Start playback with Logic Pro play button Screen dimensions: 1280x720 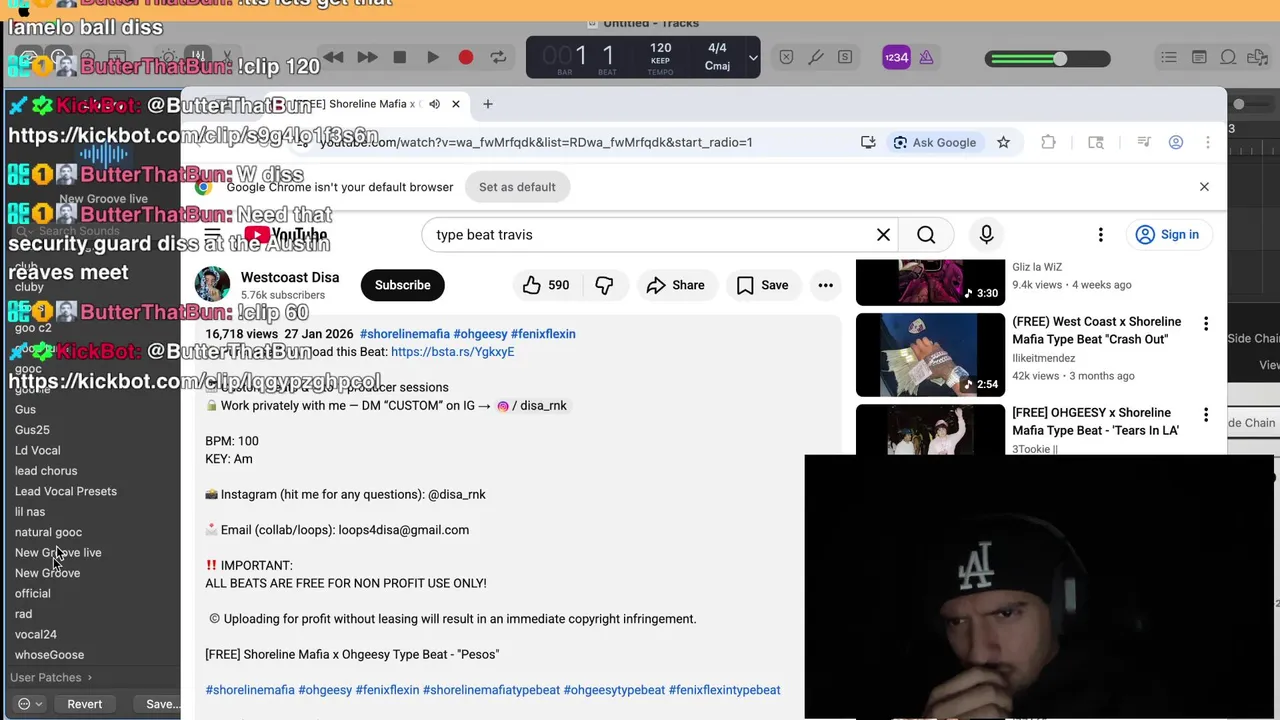433,58
